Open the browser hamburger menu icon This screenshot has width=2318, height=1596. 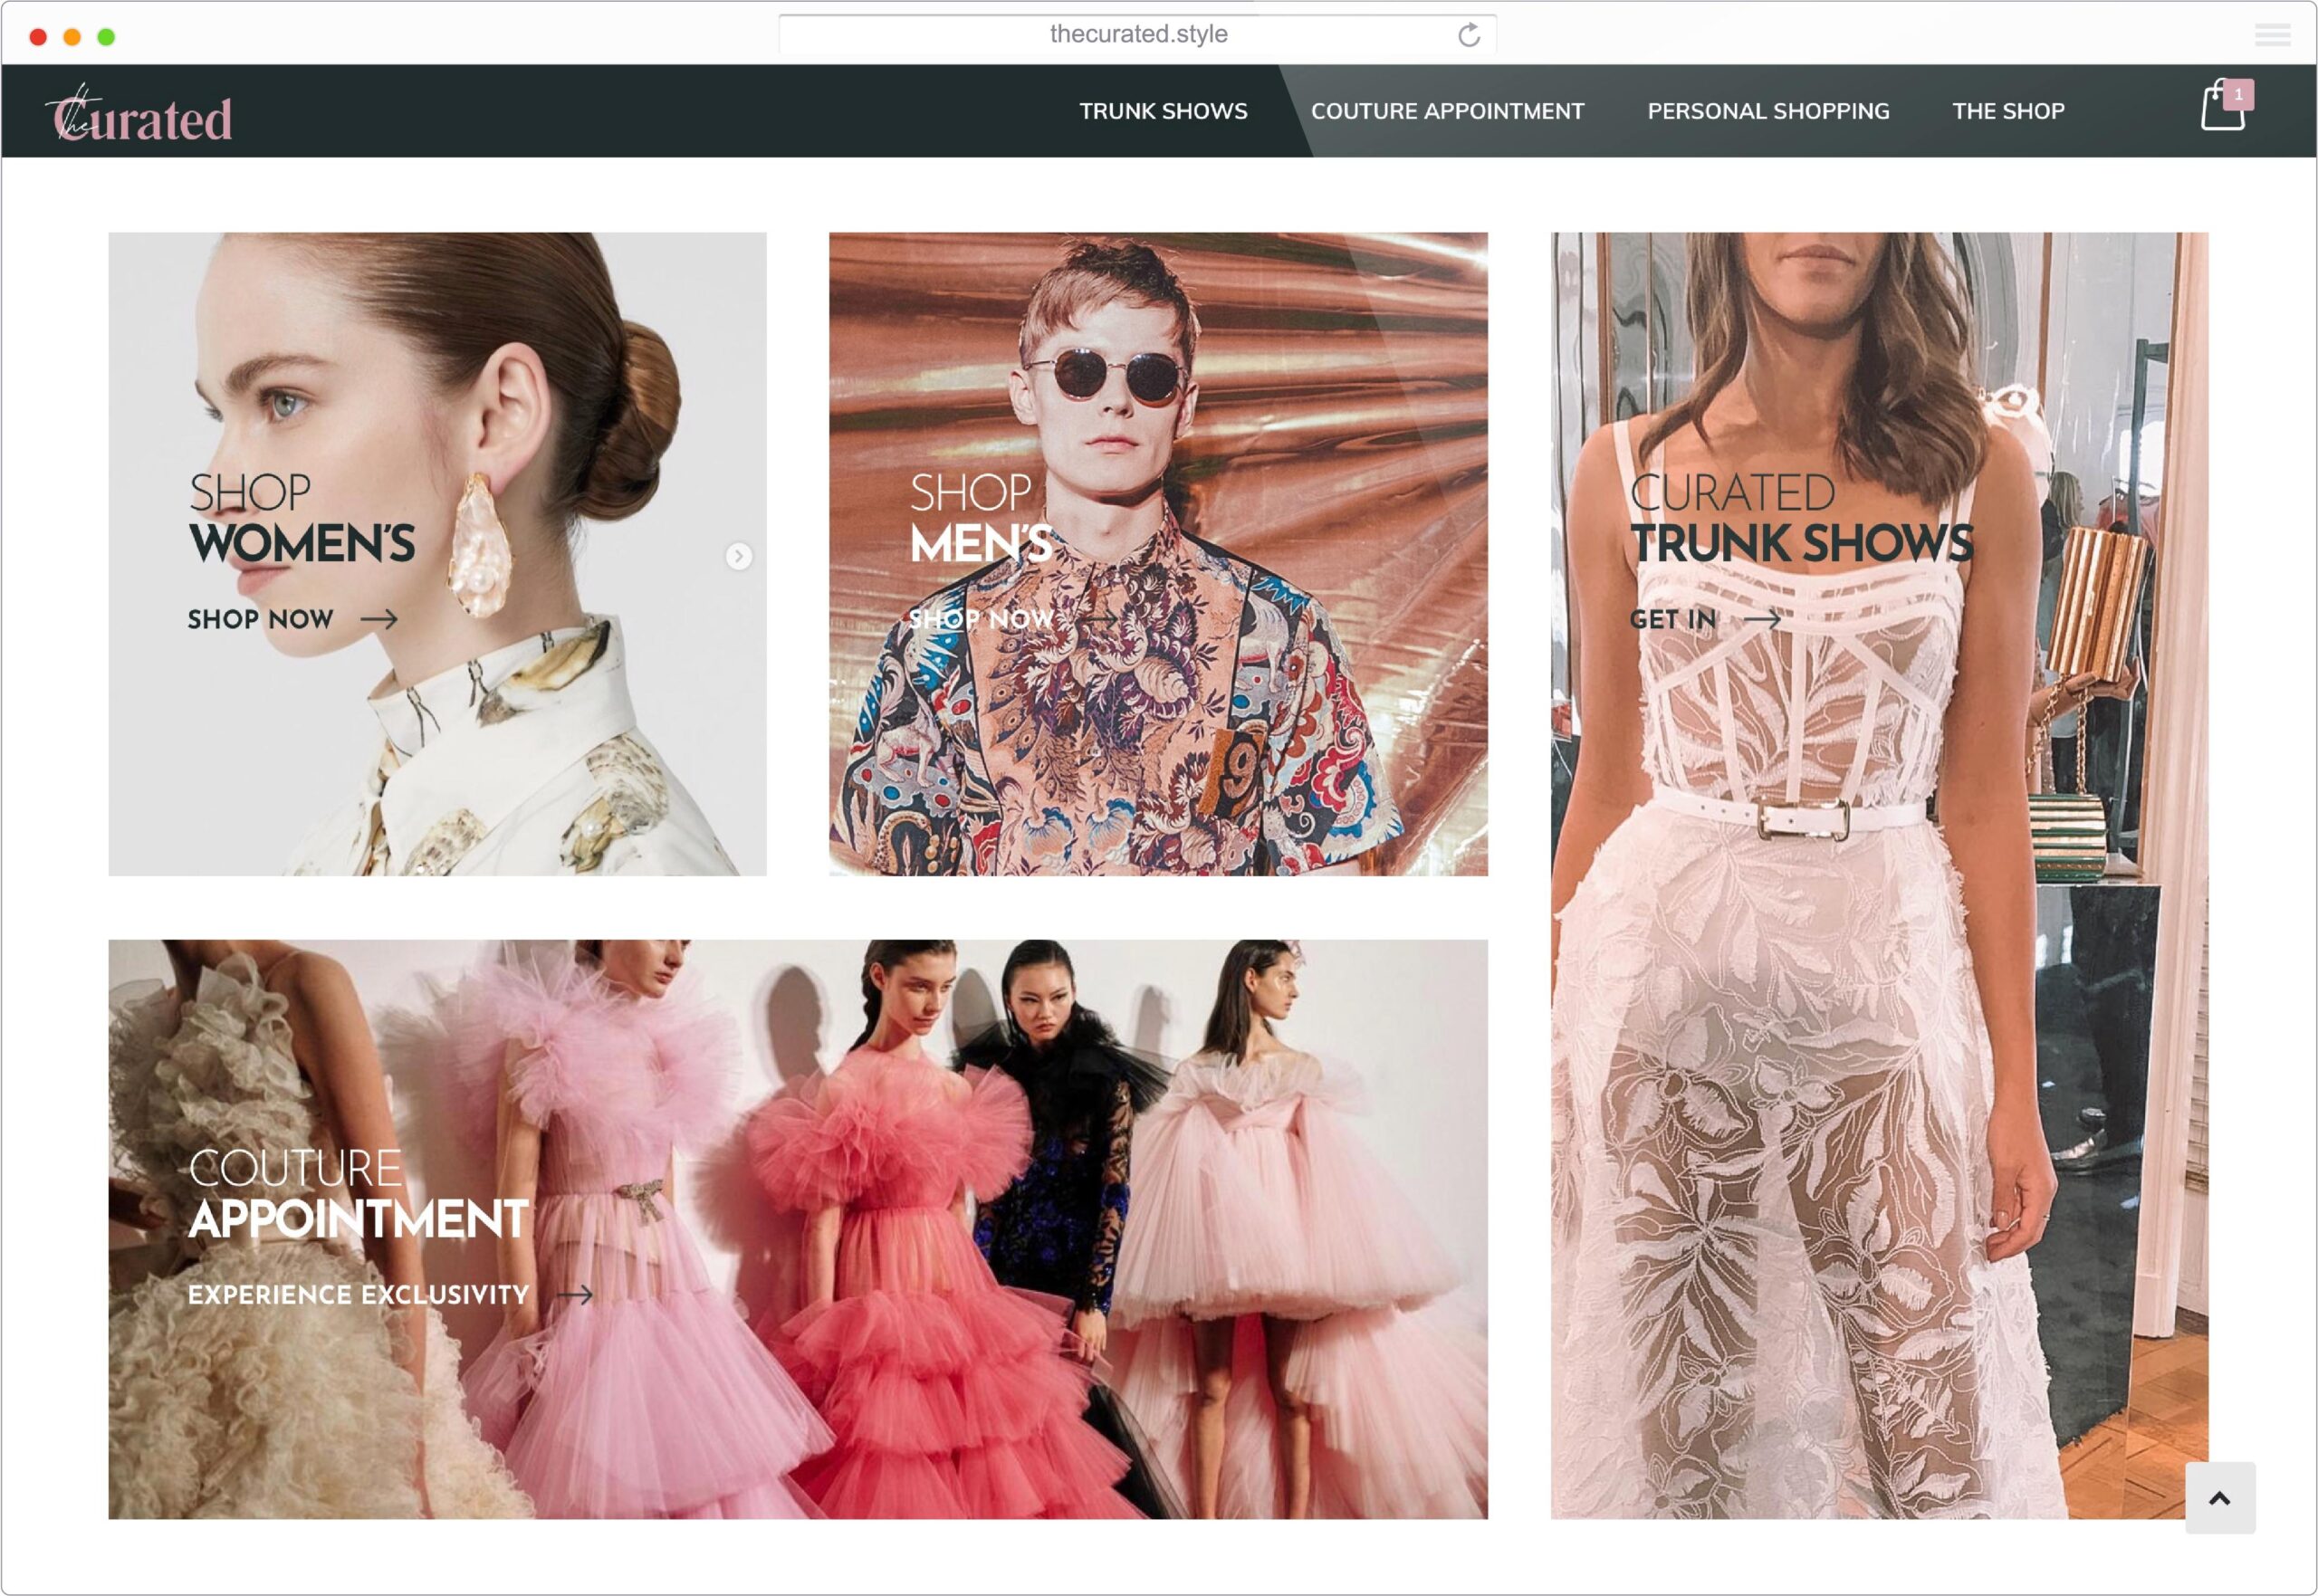click(x=2272, y=36)
